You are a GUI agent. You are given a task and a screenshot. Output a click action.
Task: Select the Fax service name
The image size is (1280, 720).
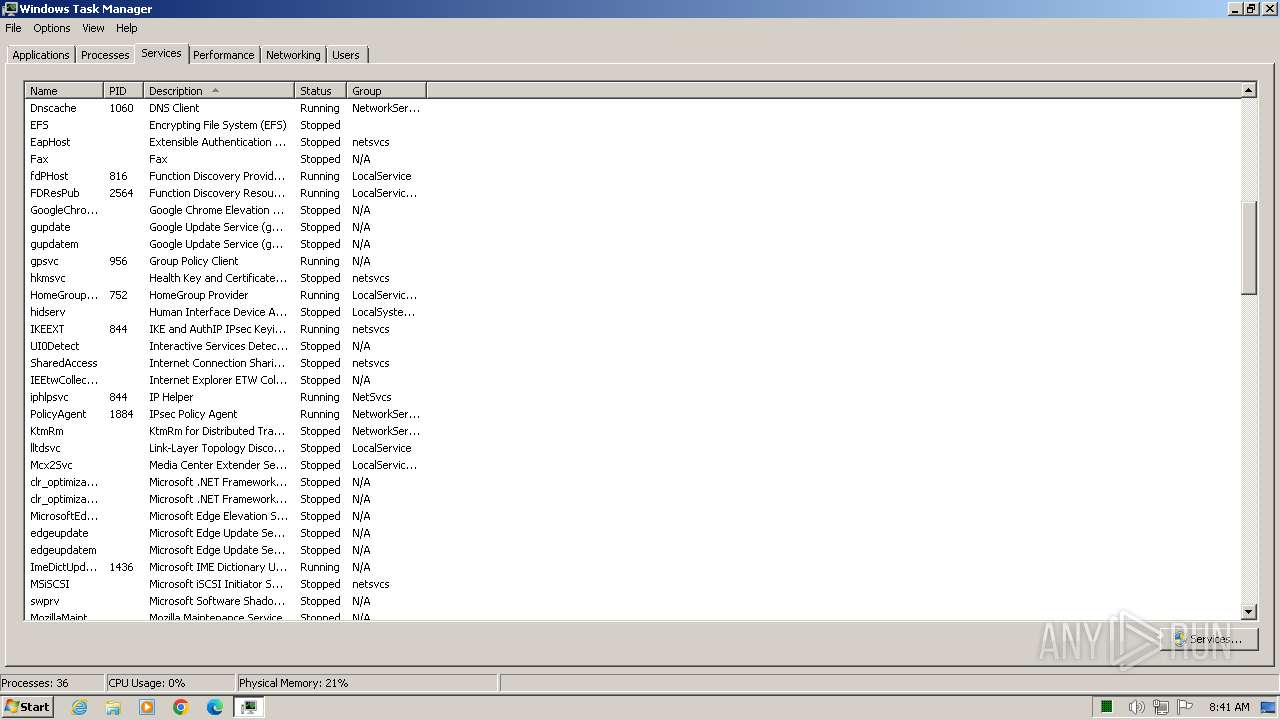pos(39,159)
